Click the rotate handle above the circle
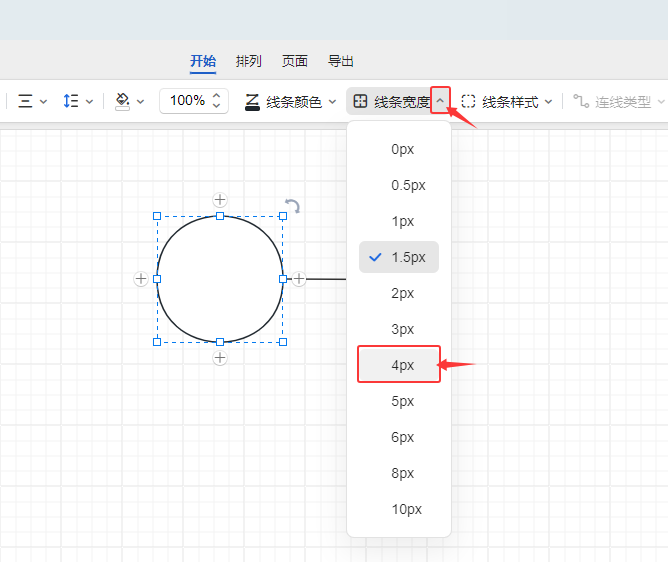The image size is (668, 562). [x=292, y=206]
